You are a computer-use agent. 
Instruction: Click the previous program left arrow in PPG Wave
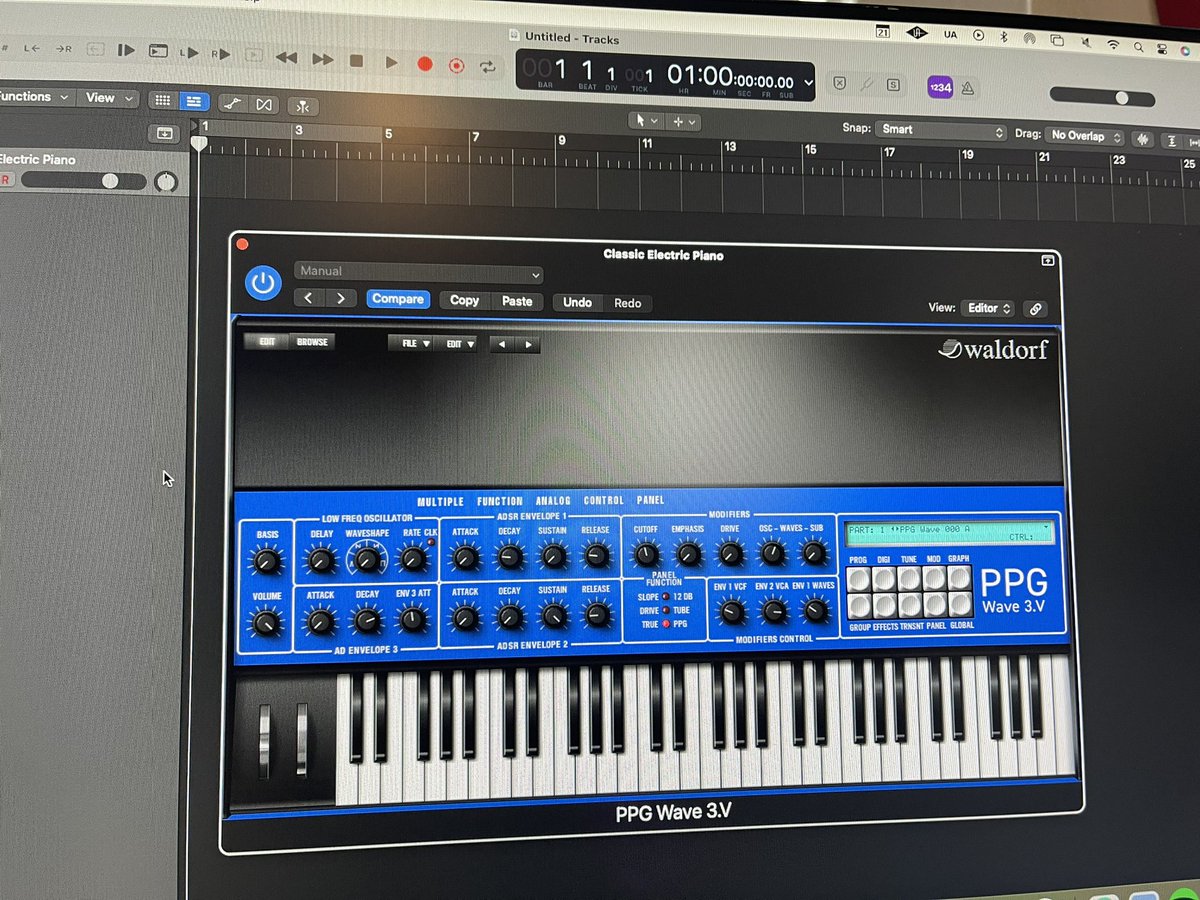click(502, 345)
